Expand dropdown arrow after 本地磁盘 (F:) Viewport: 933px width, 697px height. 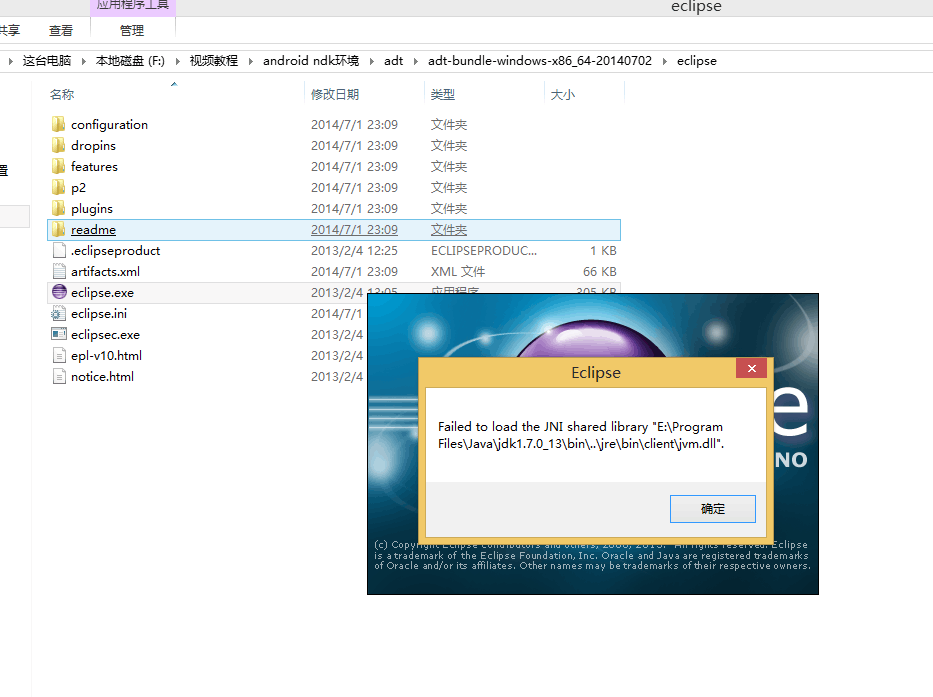click(x=177, y=61)
